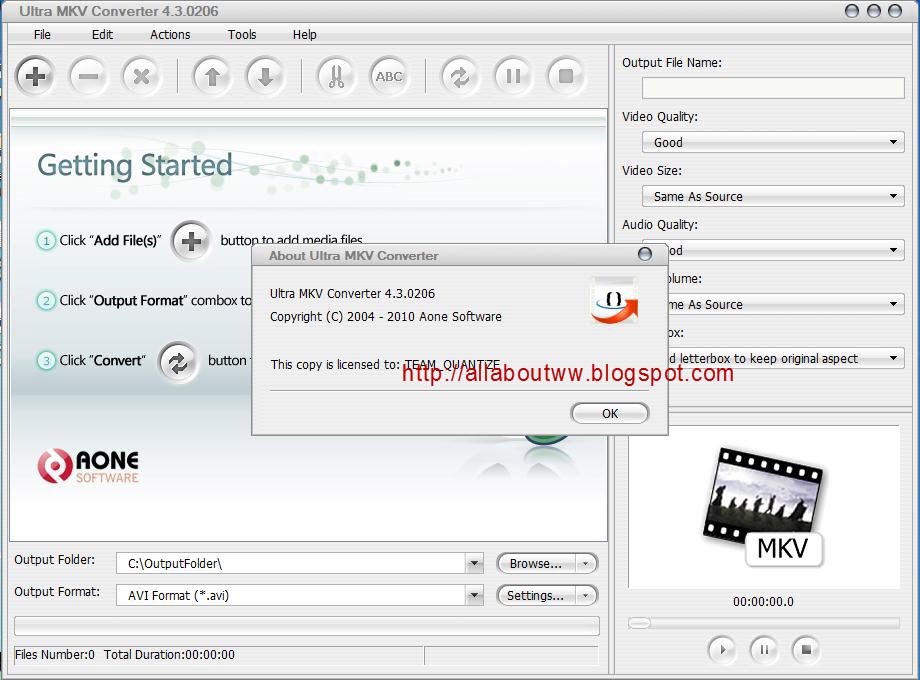Image resolution: width=920 pixels, height=680 pixels.
Task: Open the Browse button's arrow menu
Action: (x=586, y=564)
